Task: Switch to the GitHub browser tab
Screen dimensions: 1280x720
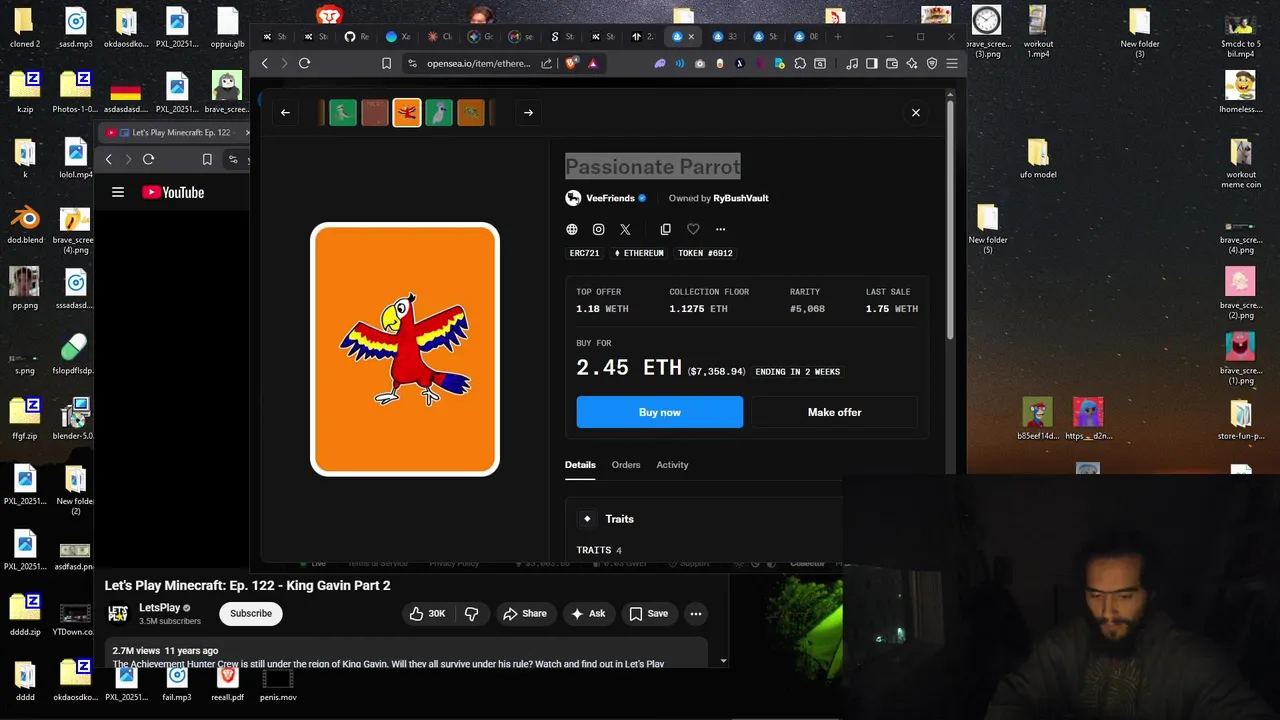Action: [x=356, y=37]
